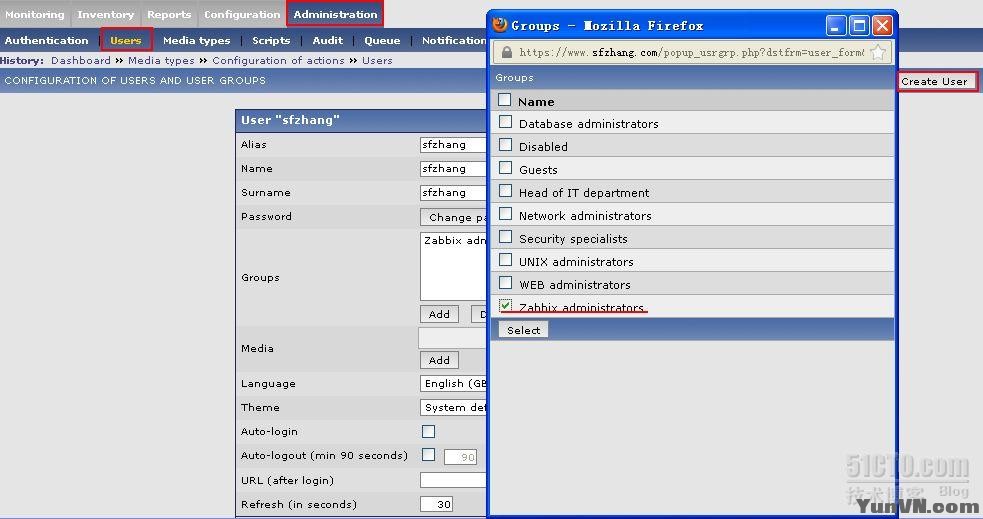Click the bookmark star in popup address bar

pos(878,52)
